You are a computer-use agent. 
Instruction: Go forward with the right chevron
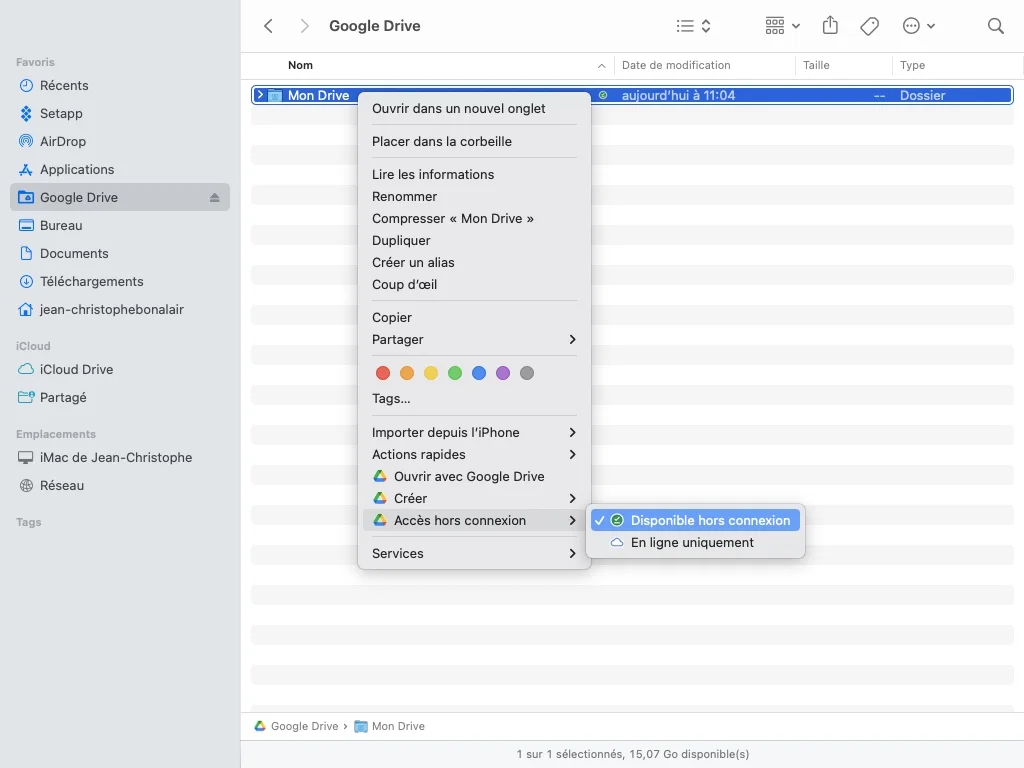(304, 26)
